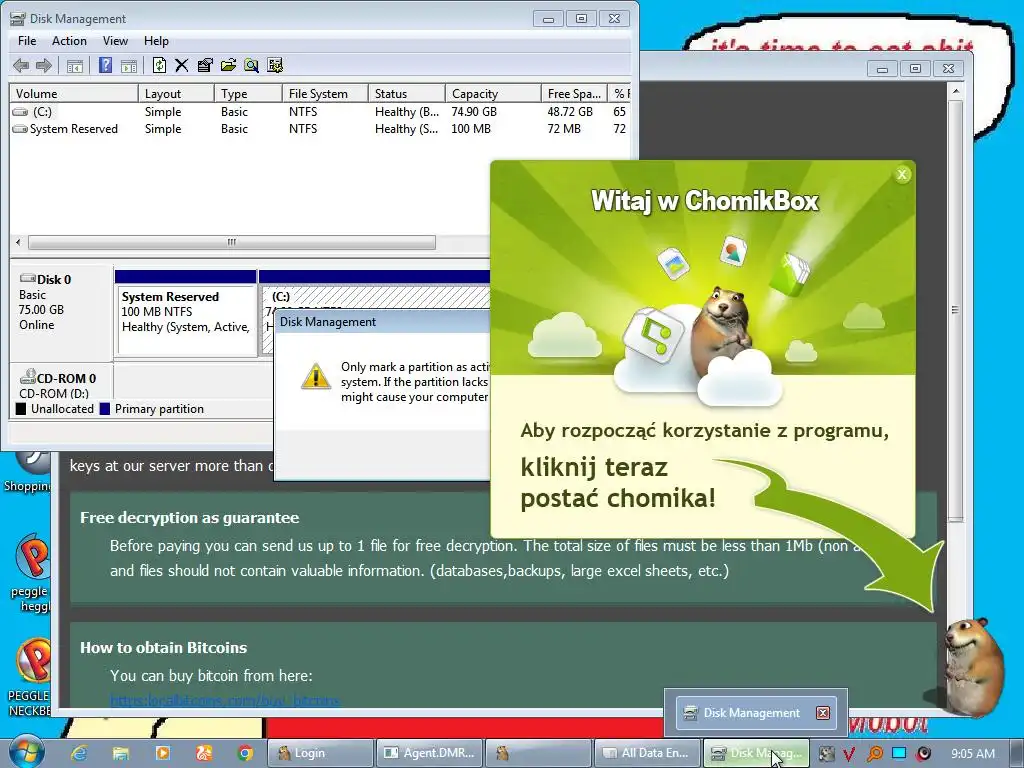Click the Unallocated black legend swatch

pyautogui.click(x=21, y=409)
